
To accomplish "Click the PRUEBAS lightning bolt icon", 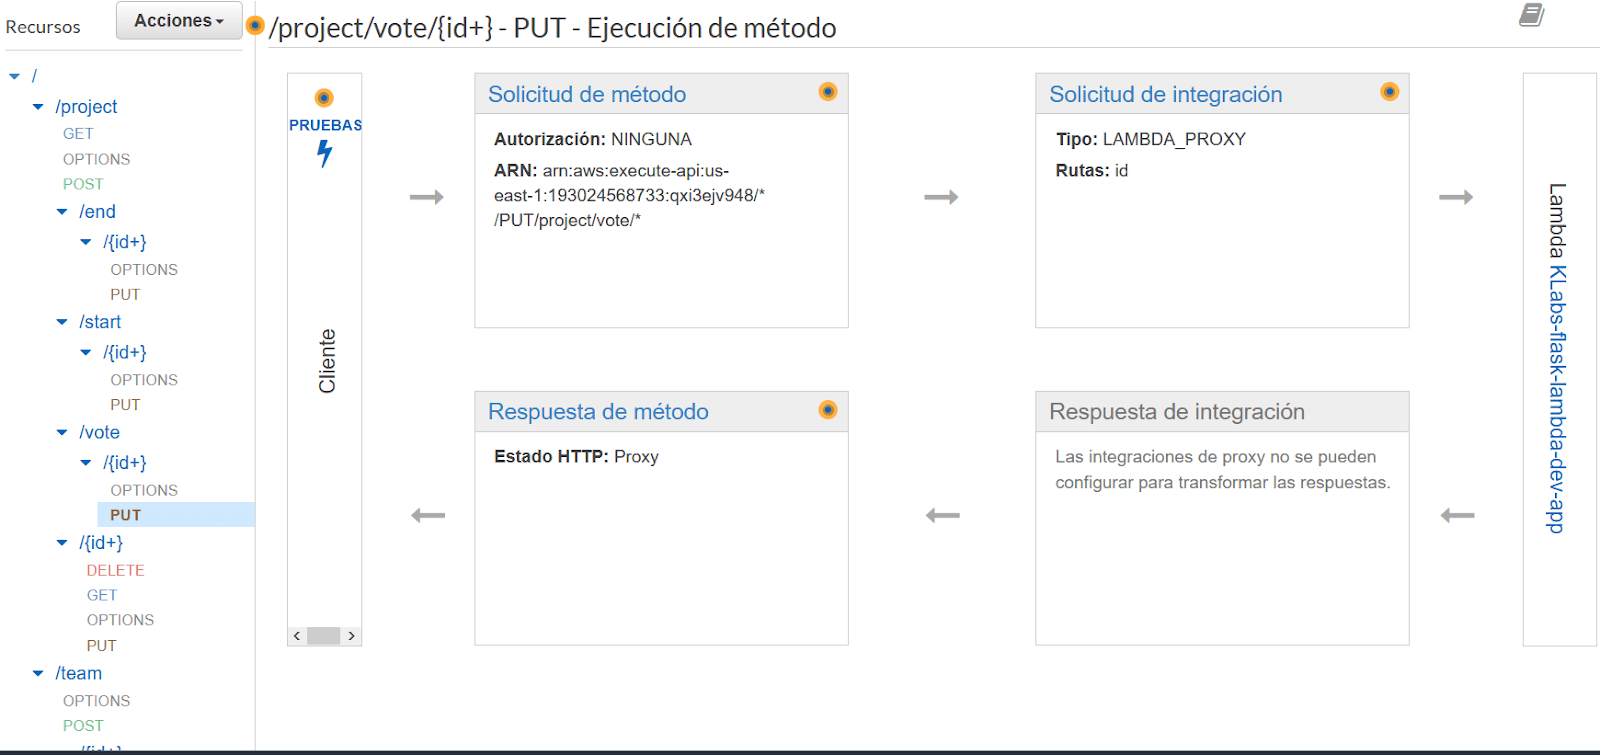I will click(x=324, y=153).
